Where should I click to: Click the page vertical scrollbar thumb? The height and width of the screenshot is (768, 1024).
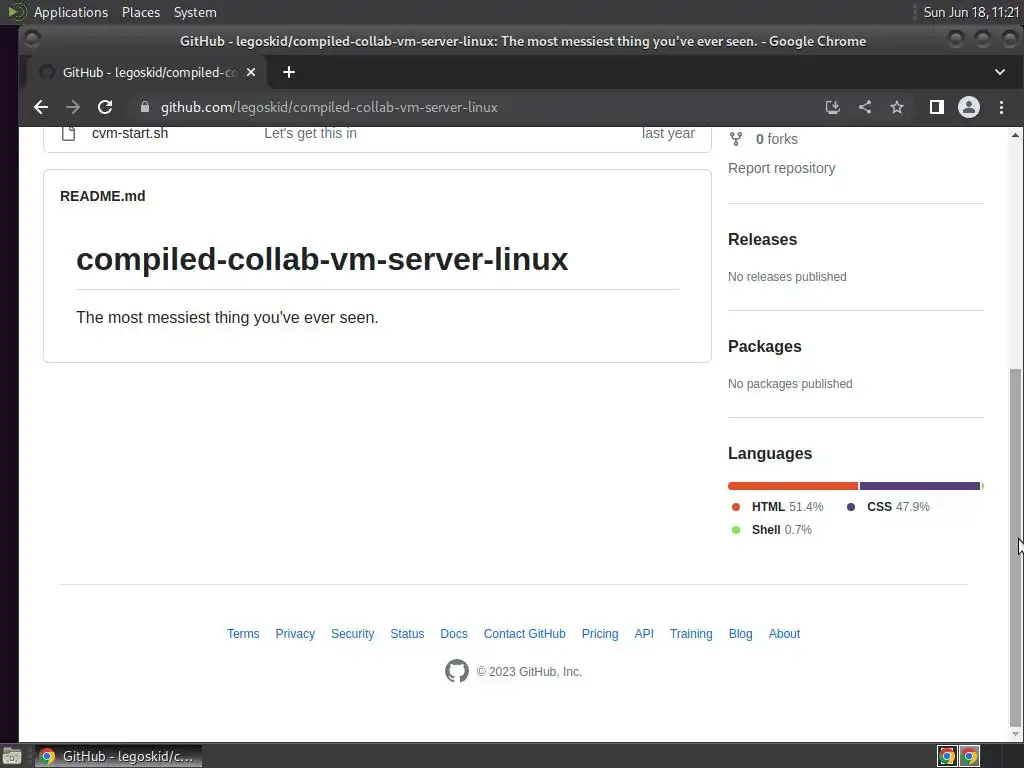click(x=1015, y=547)
